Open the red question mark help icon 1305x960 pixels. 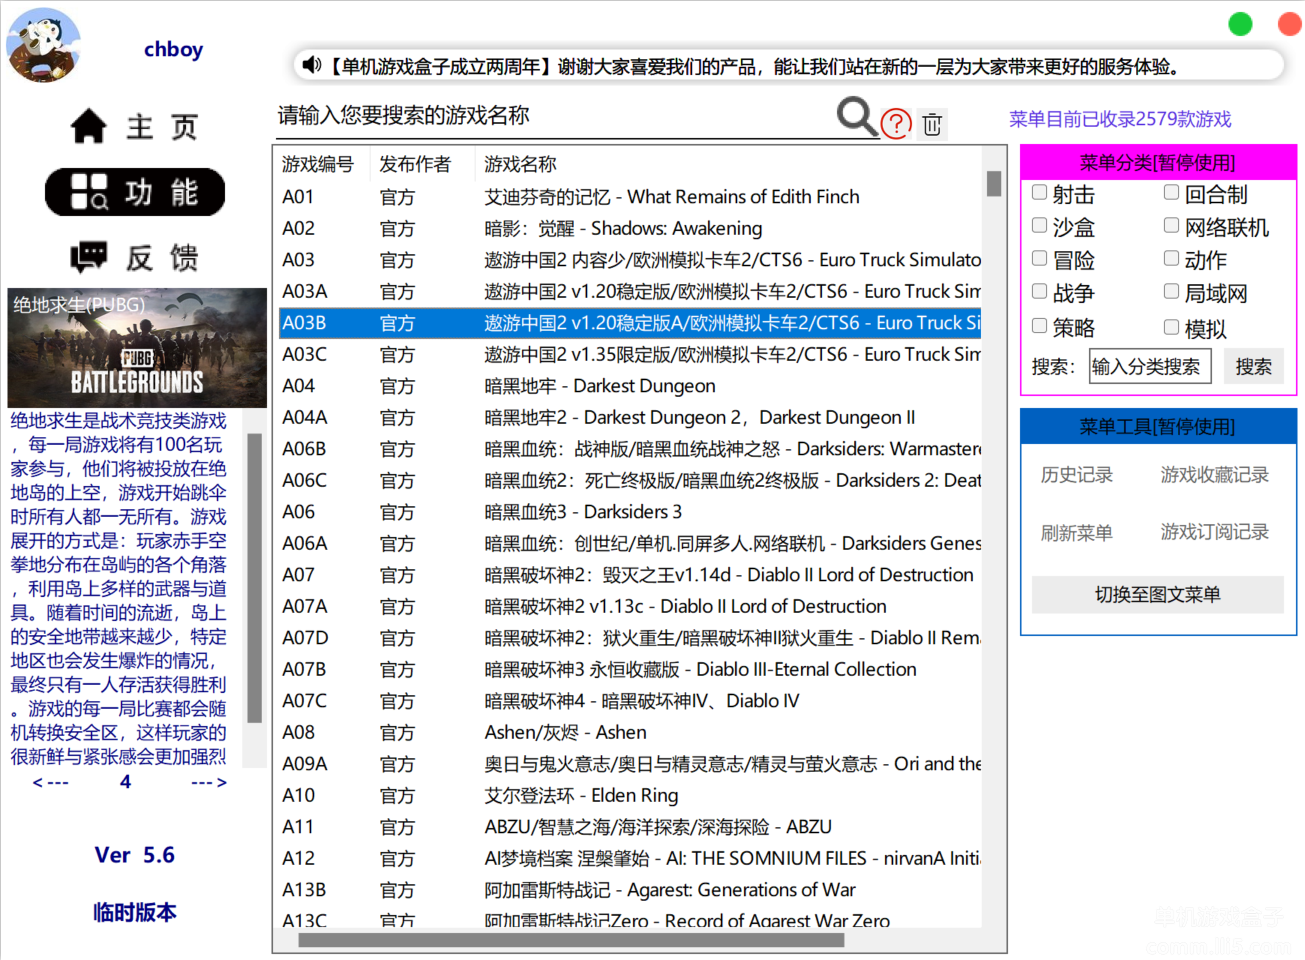click(x=896, y=123)
